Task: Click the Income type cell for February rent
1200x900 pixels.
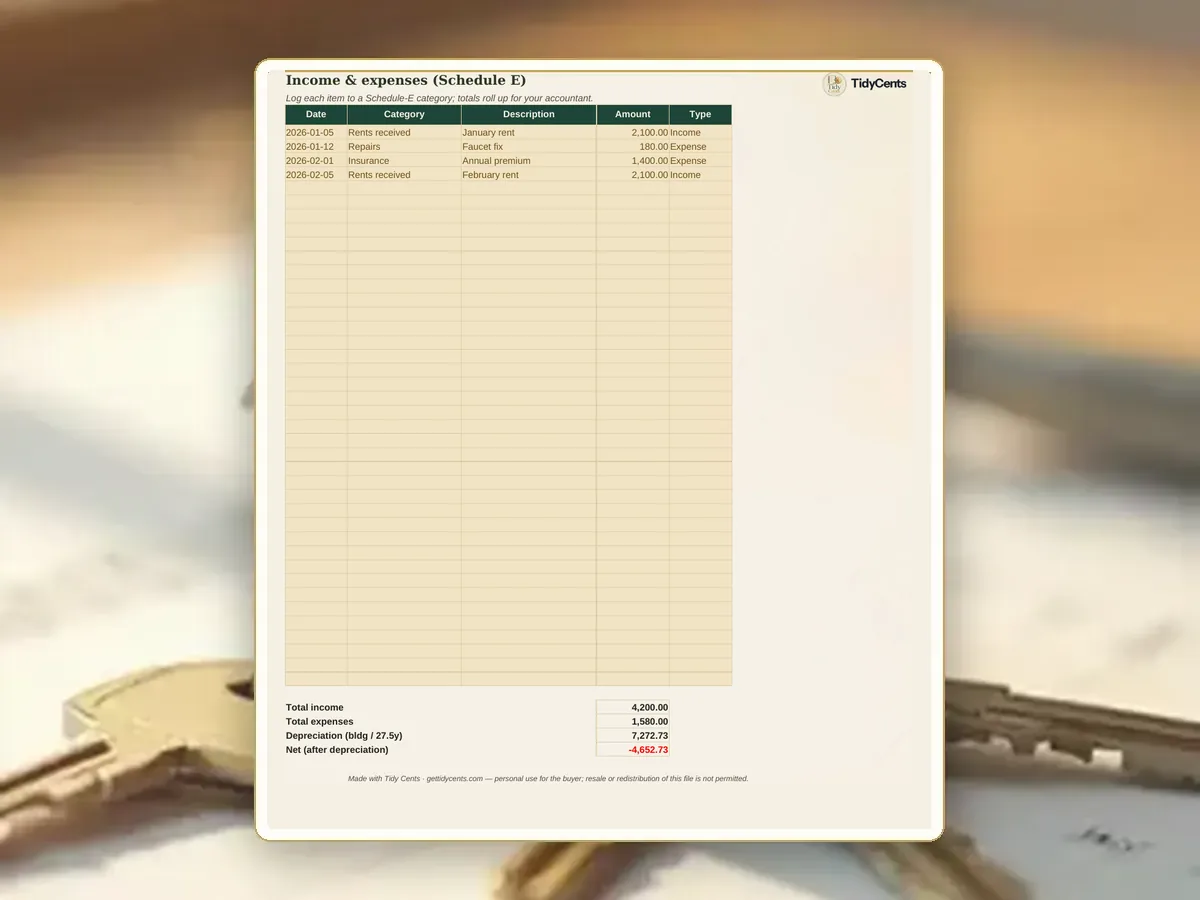Action: [x=700, y=175]
